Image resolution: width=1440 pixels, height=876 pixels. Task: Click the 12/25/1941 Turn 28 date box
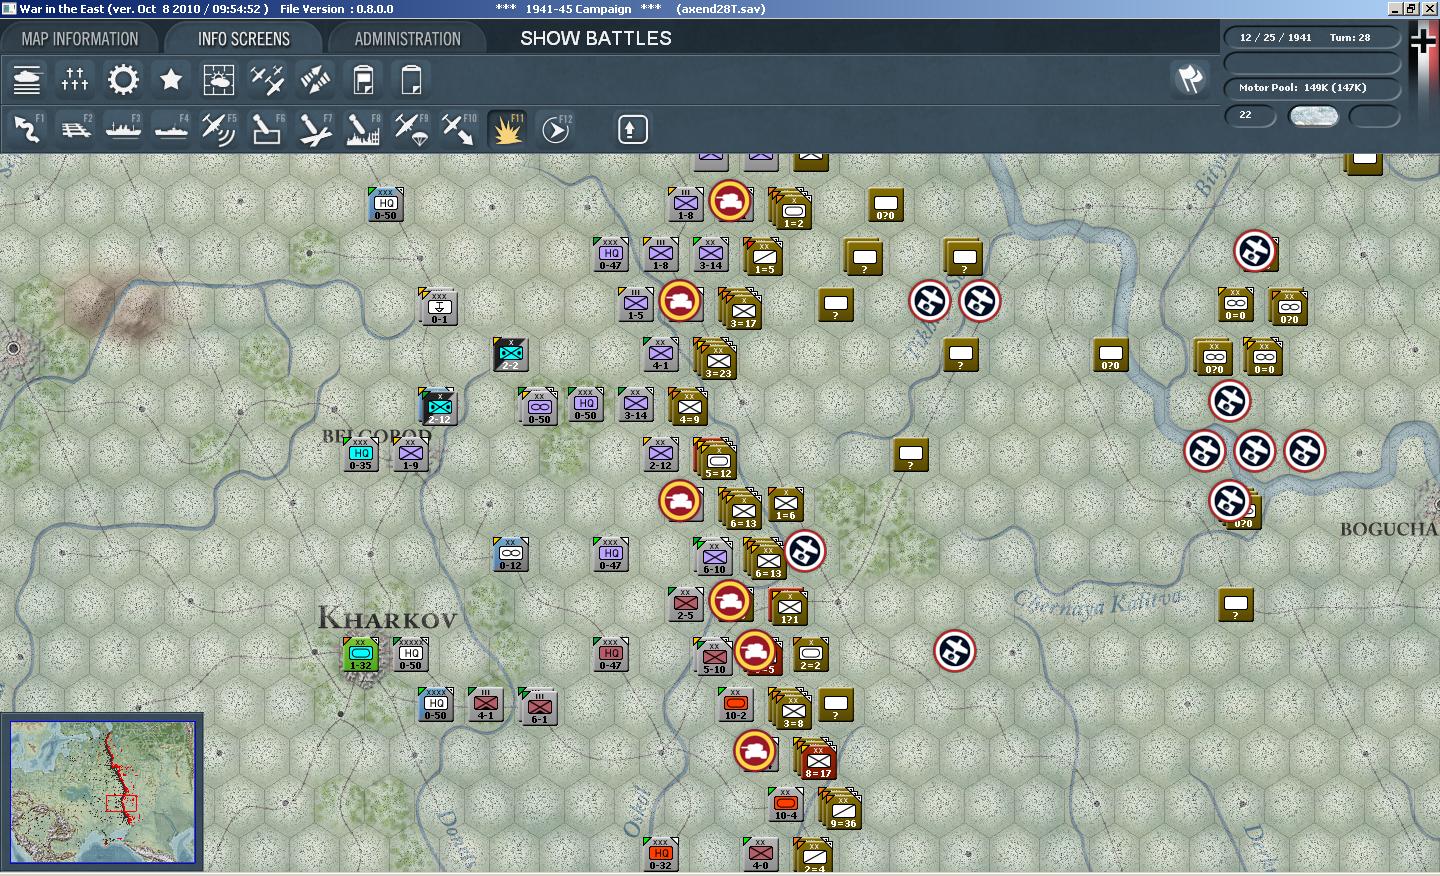pos(1312,38)
